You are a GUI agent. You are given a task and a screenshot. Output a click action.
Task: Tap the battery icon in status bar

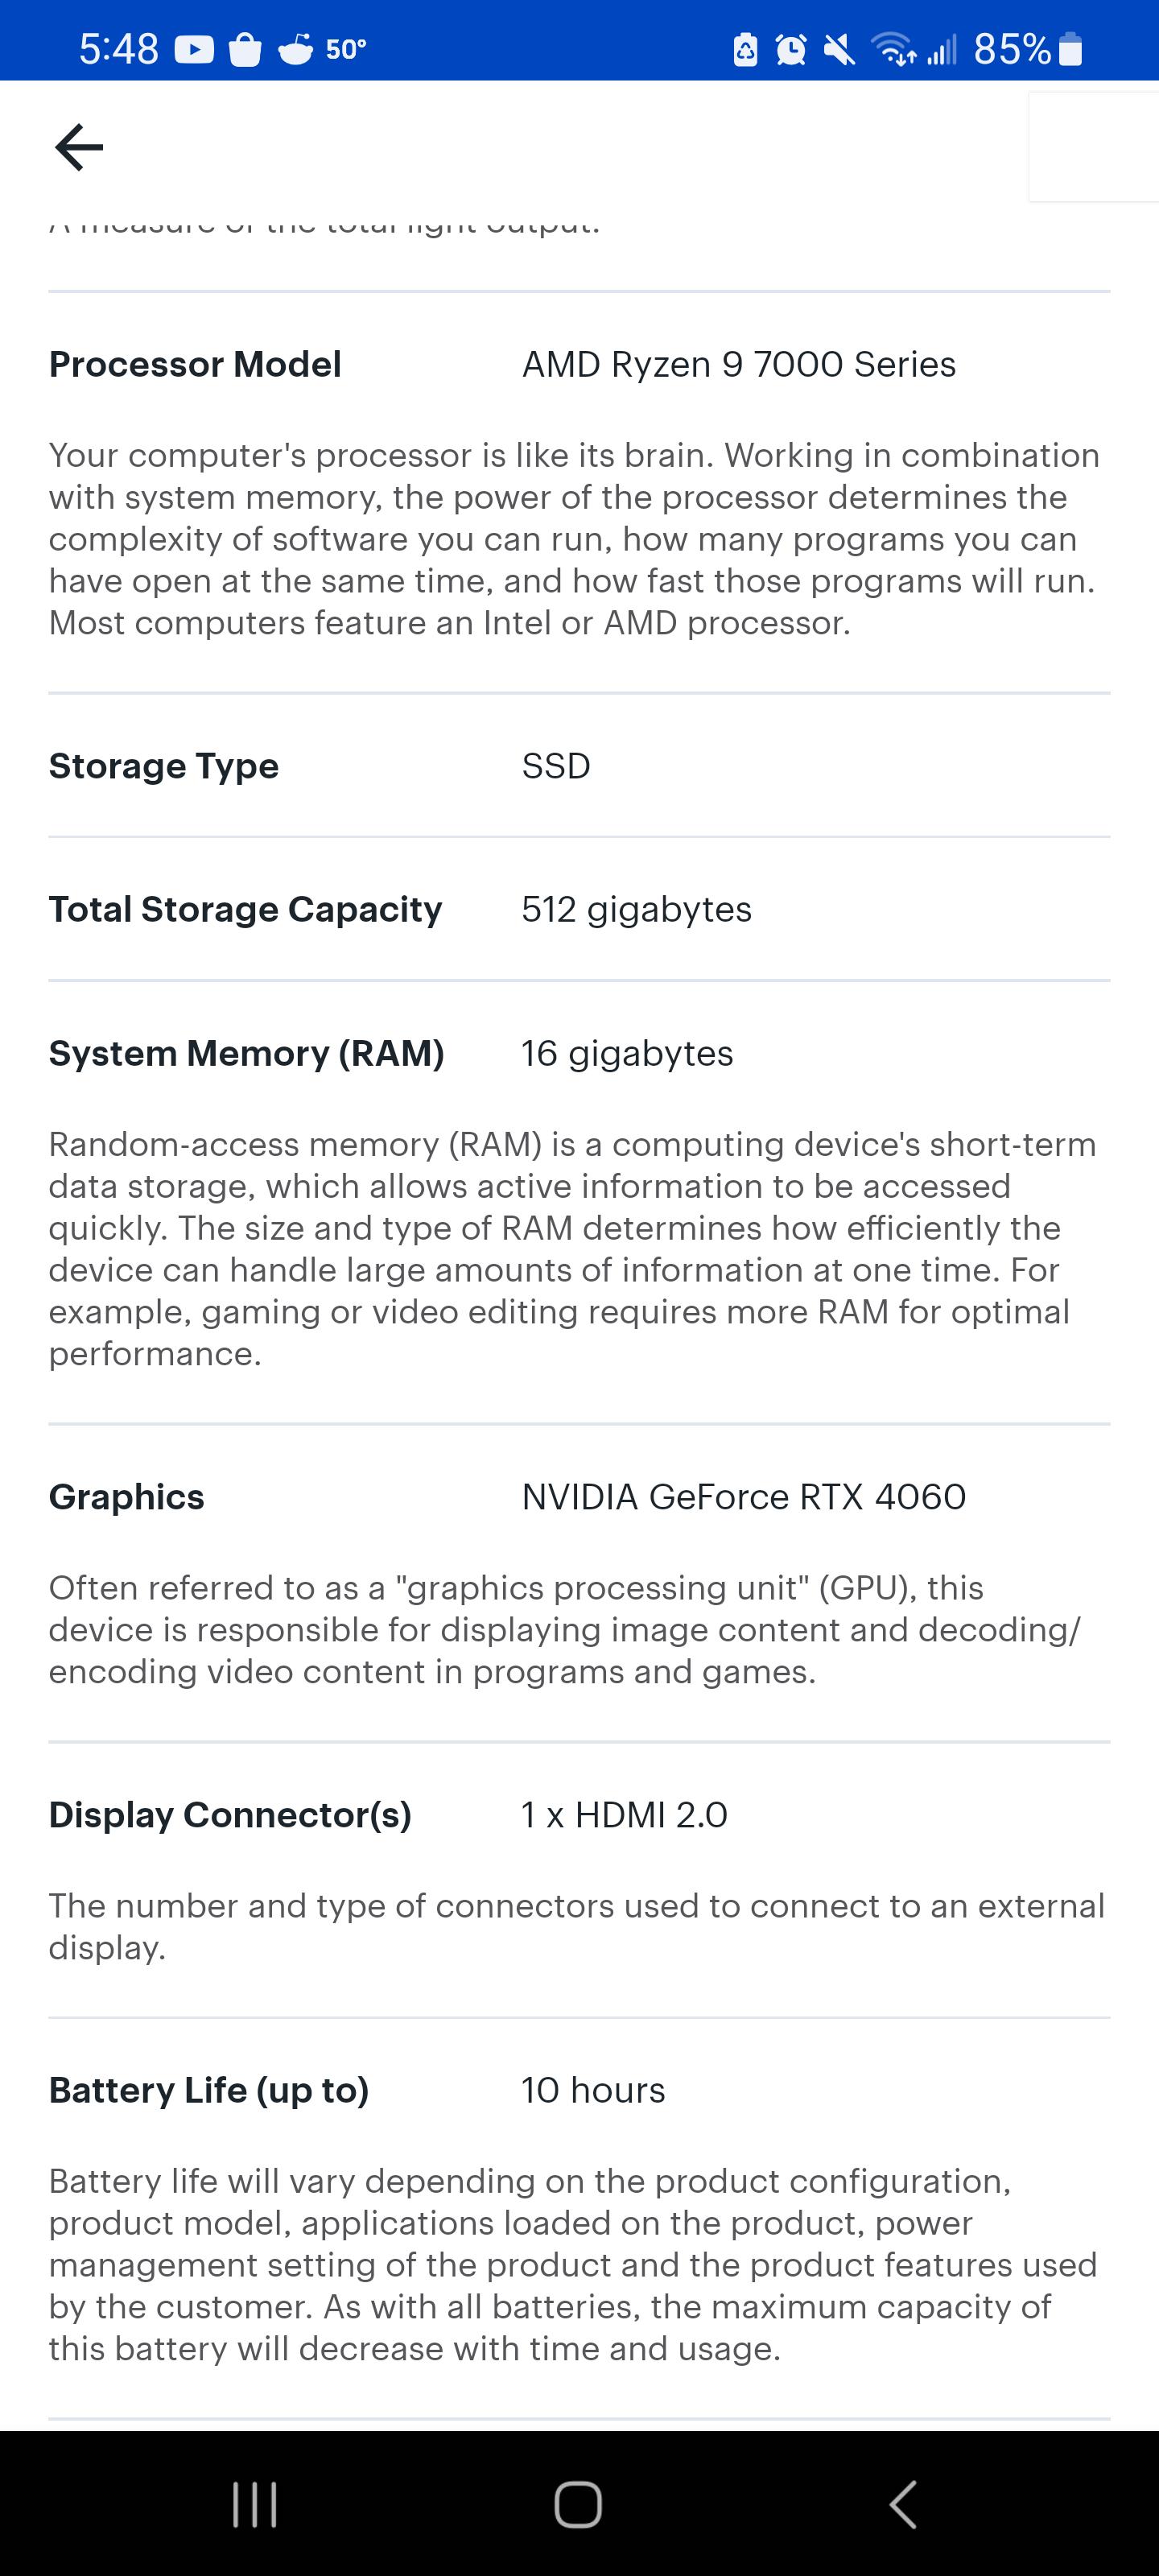pos(1070,49)
